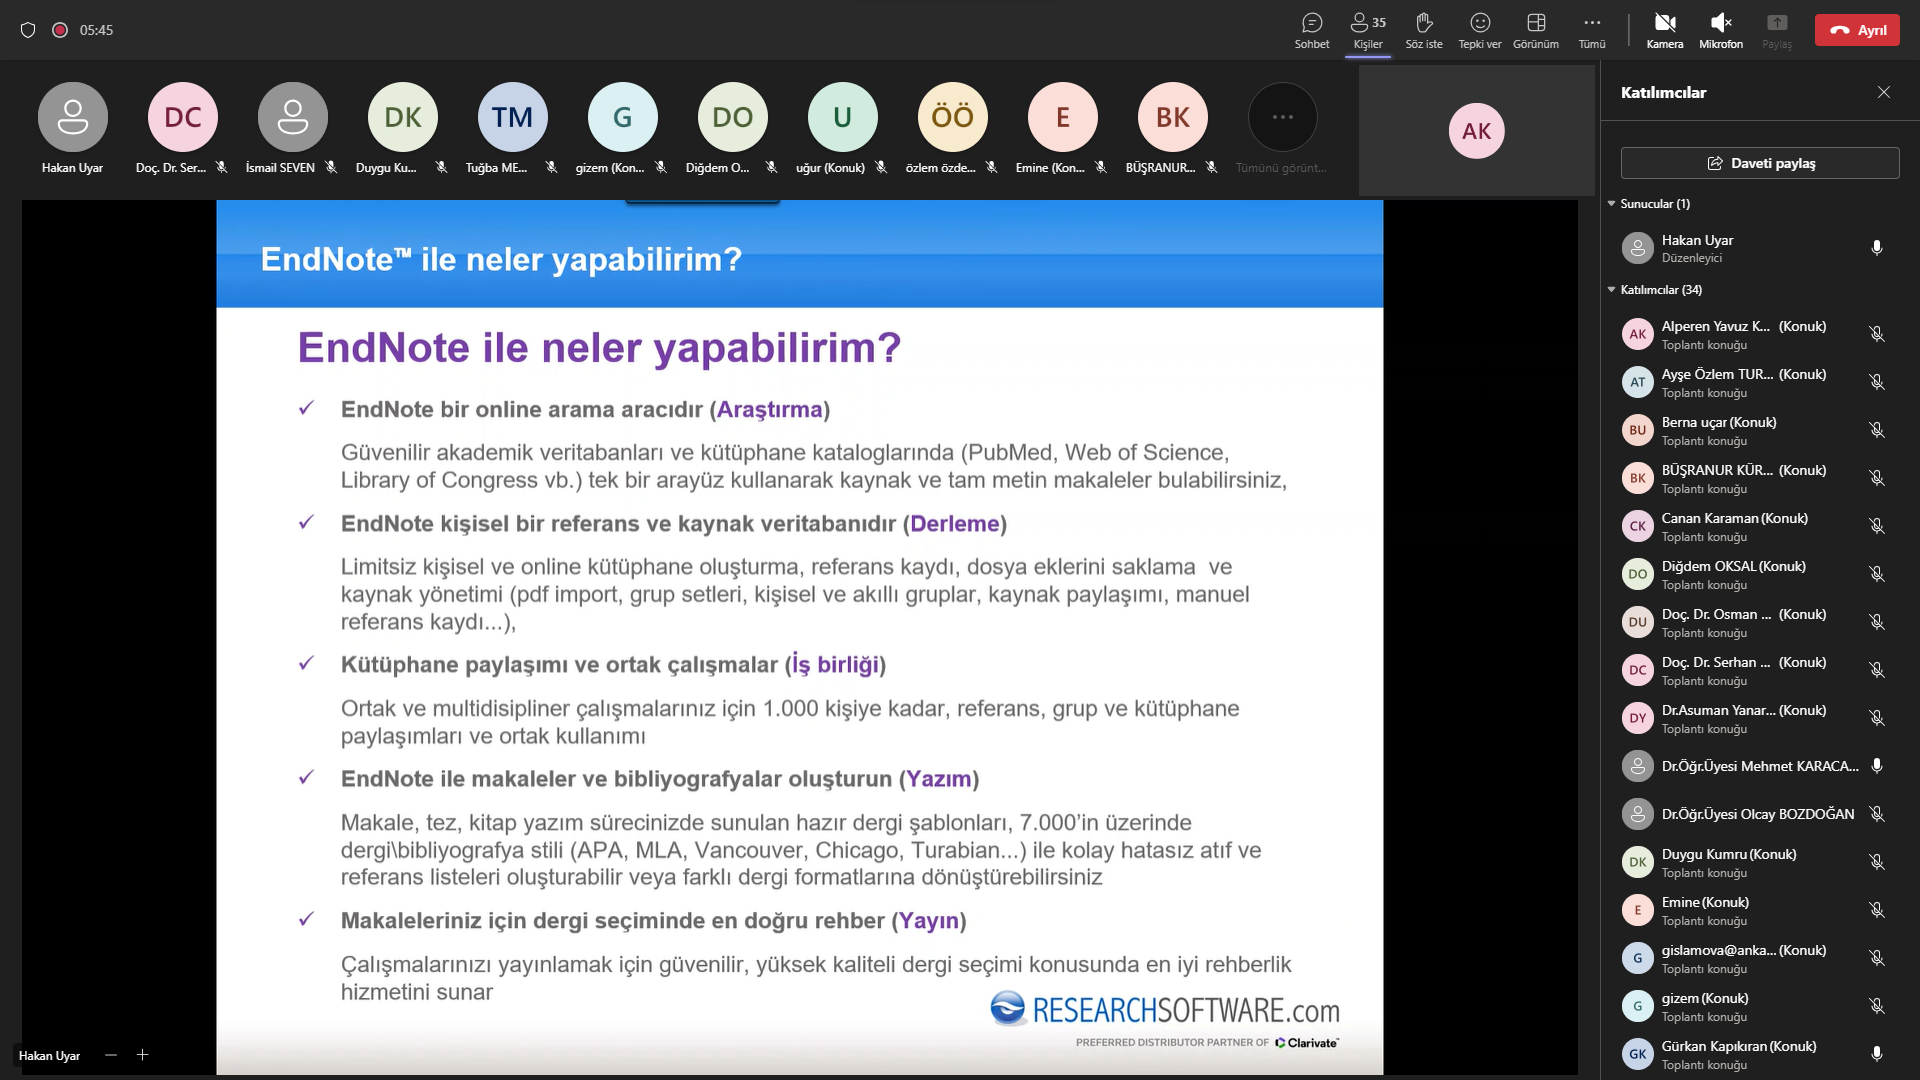Image resolution: width=1920 pixels, height=1080 pixels.
Task: Toggle Hakan Uyar's microphone in the participant list
Action: 1876,248
